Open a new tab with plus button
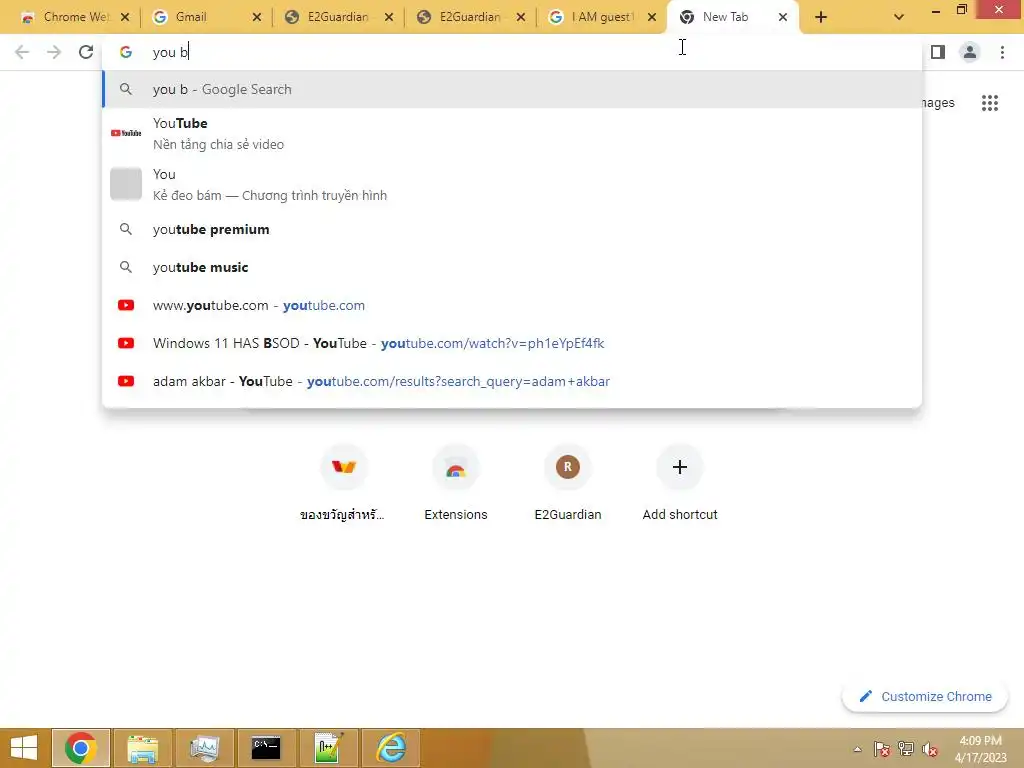Viewport: 1024px width, 768px height. [821, 17]
